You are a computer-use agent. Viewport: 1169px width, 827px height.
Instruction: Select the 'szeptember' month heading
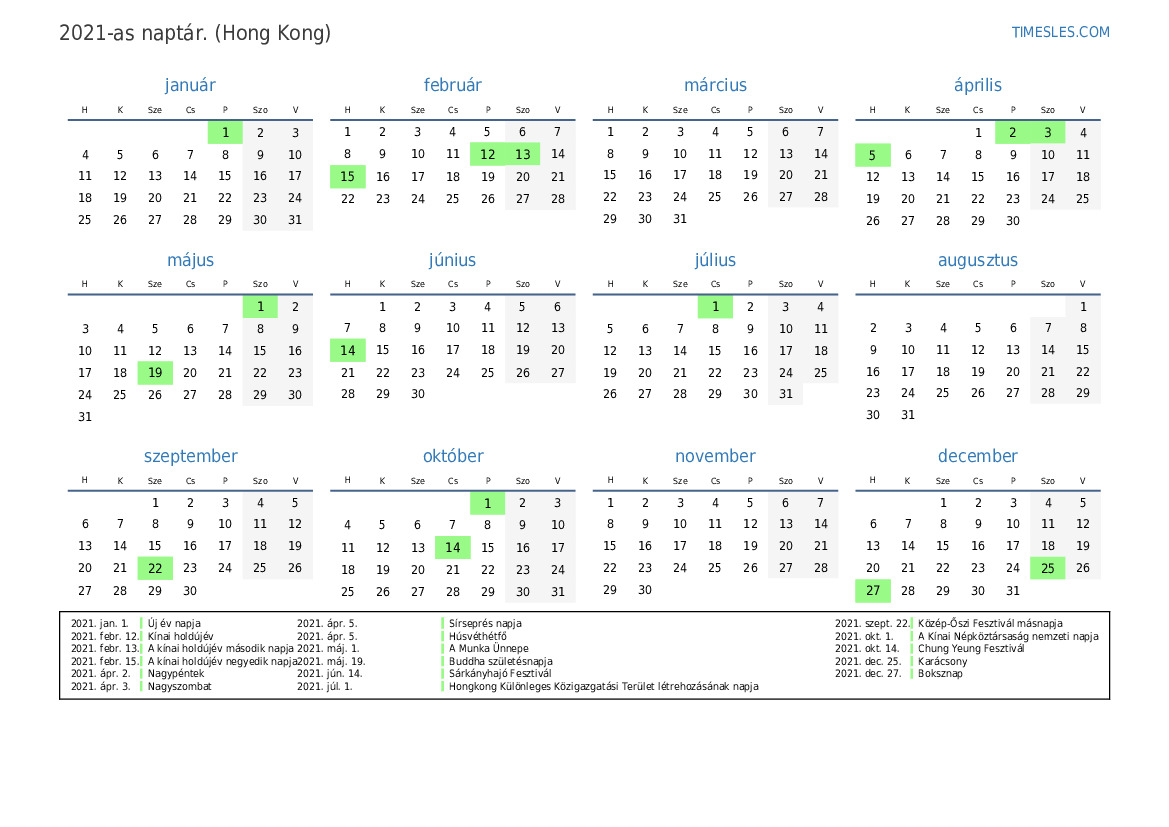[190, 456]
